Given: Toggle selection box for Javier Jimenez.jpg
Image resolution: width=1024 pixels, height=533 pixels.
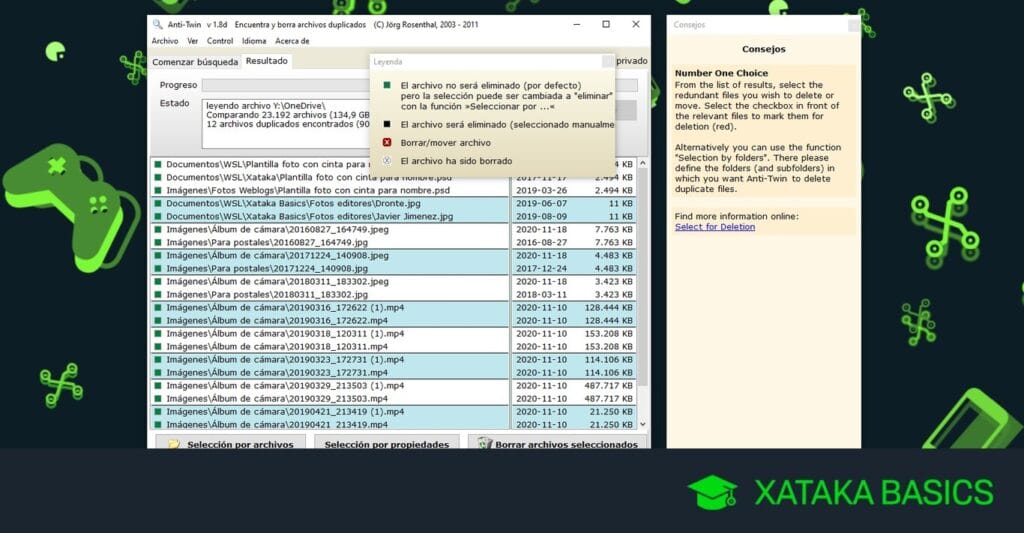Looking at the screenshot, I should click(x=157, y=216).
